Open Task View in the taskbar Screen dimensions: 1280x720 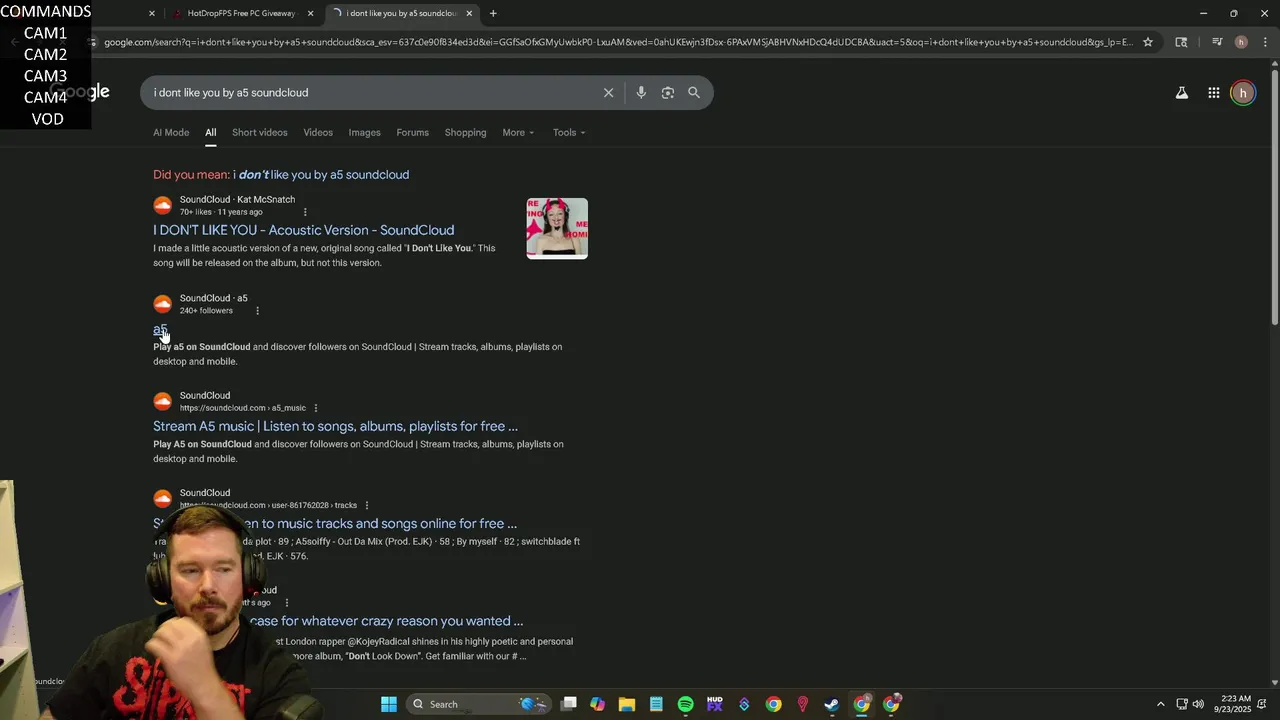pos(568,704)
